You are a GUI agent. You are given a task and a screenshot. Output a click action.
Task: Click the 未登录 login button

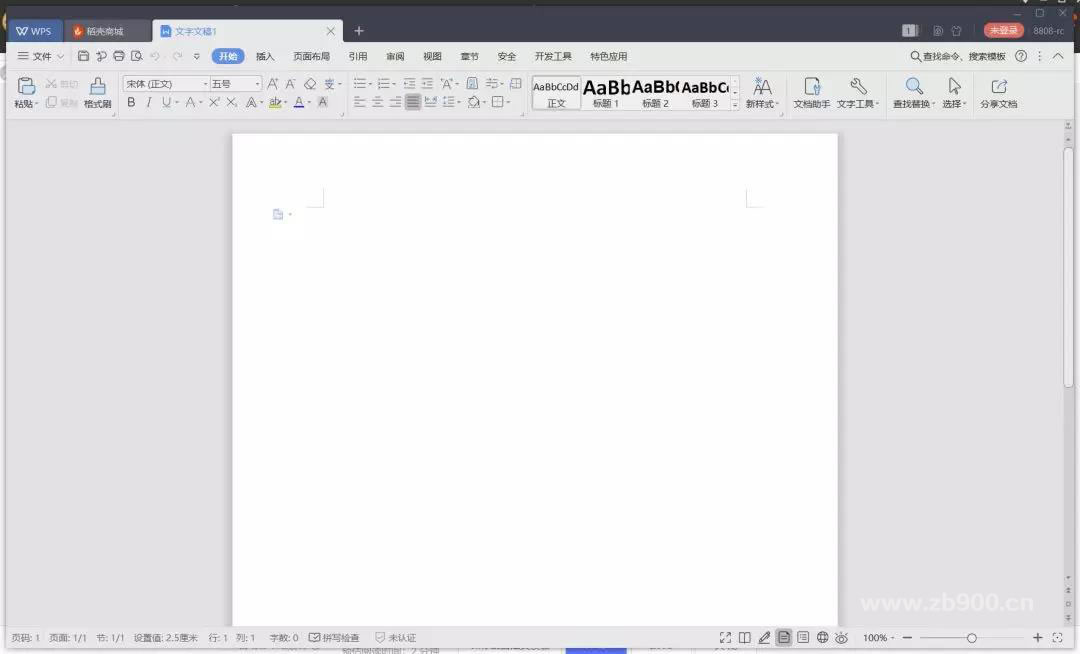1002,31
